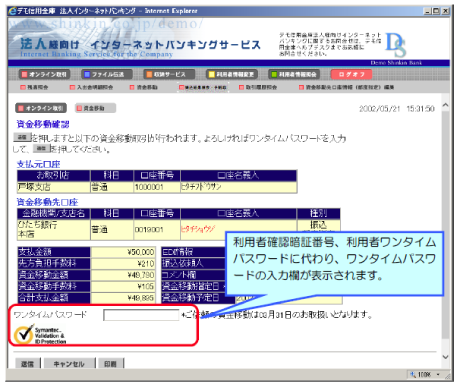Screen dimensions: 460x386
Task: Open the オンライン取引 main menu button
Action: (44, 74)
